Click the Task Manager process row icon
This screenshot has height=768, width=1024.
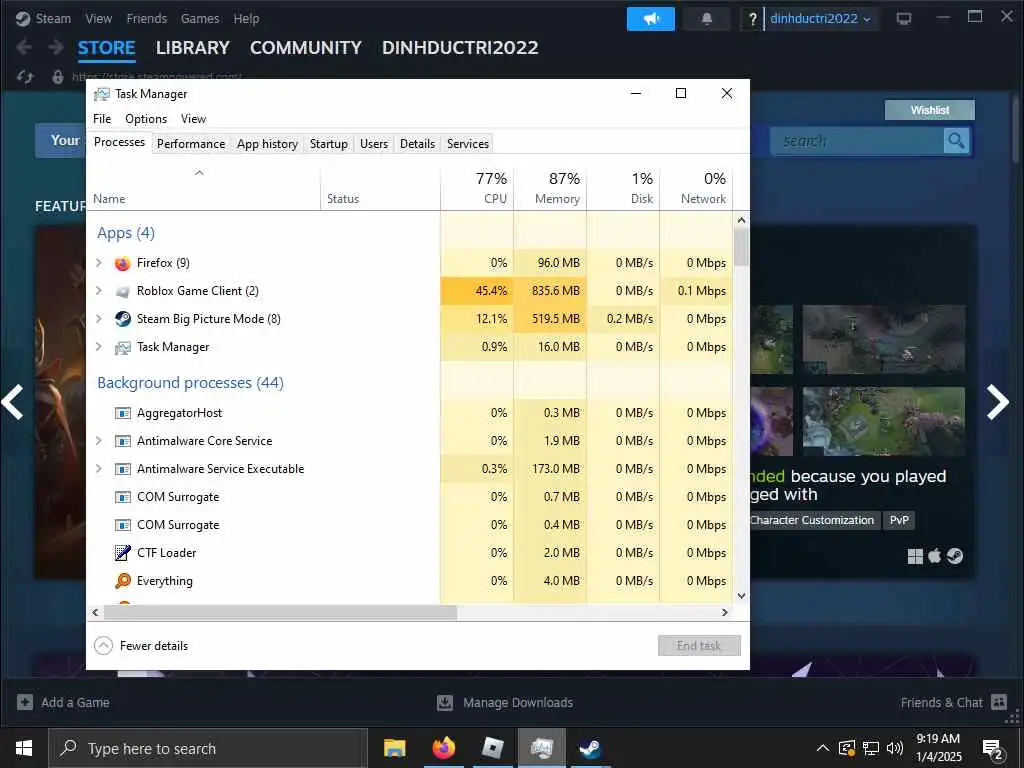(x=122, y=347)
